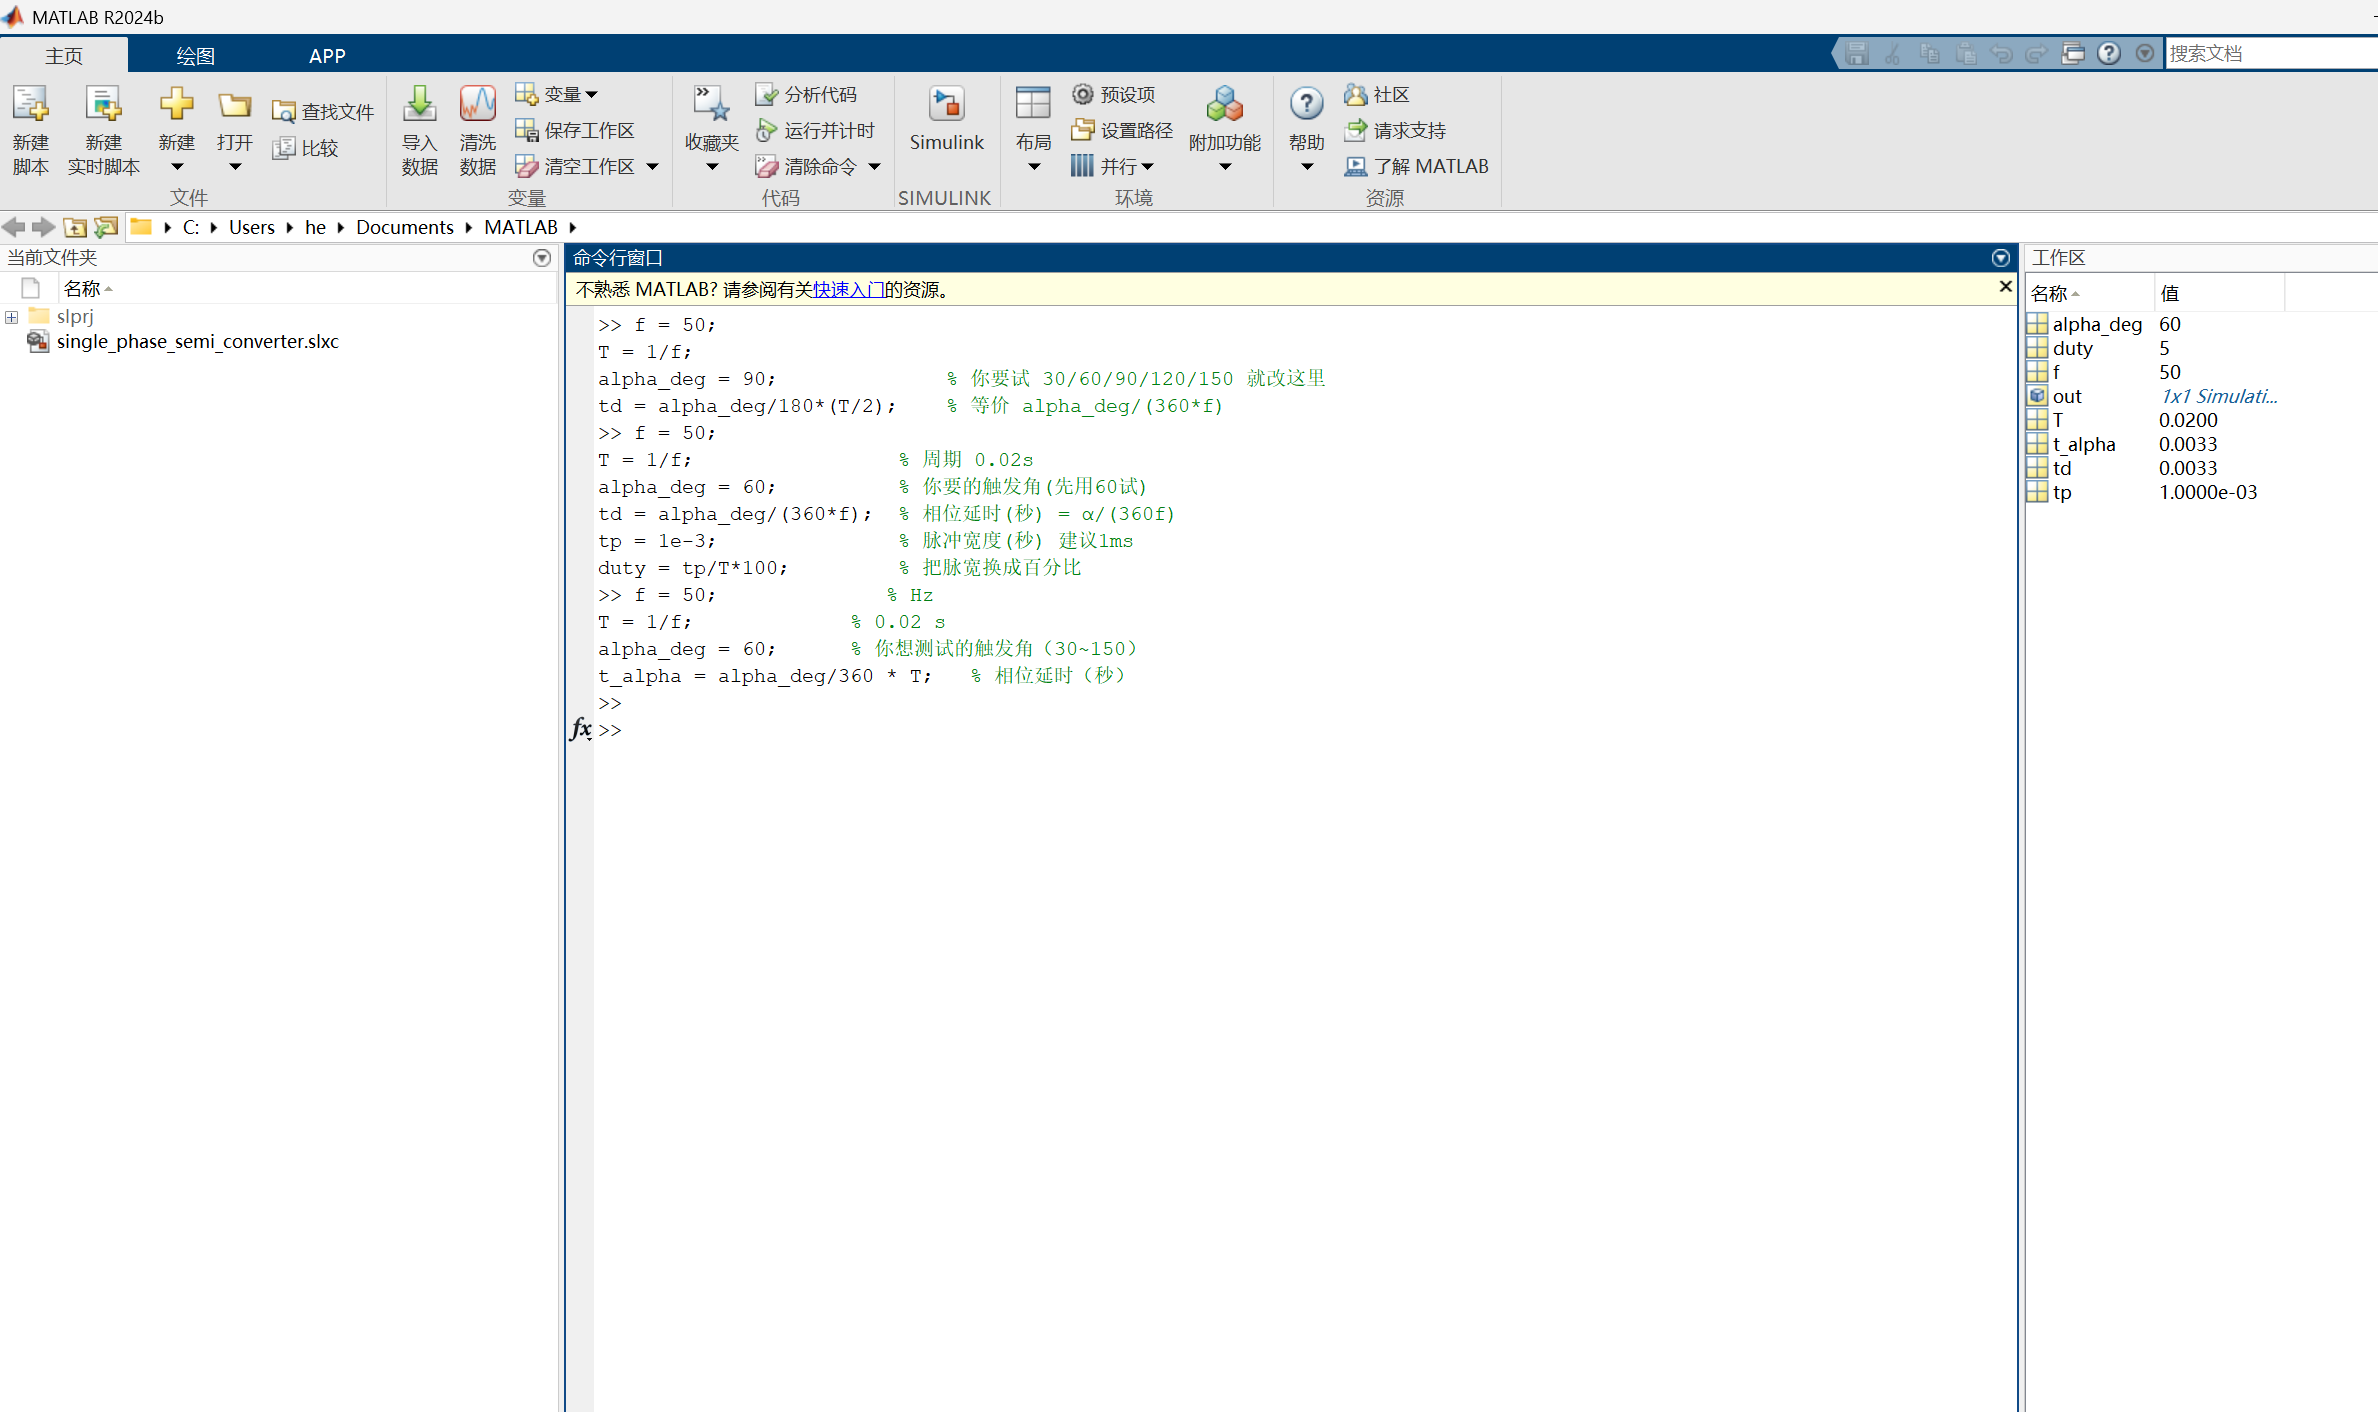Dismiss the yellow MATLAB hint banner

point(2004,287)
